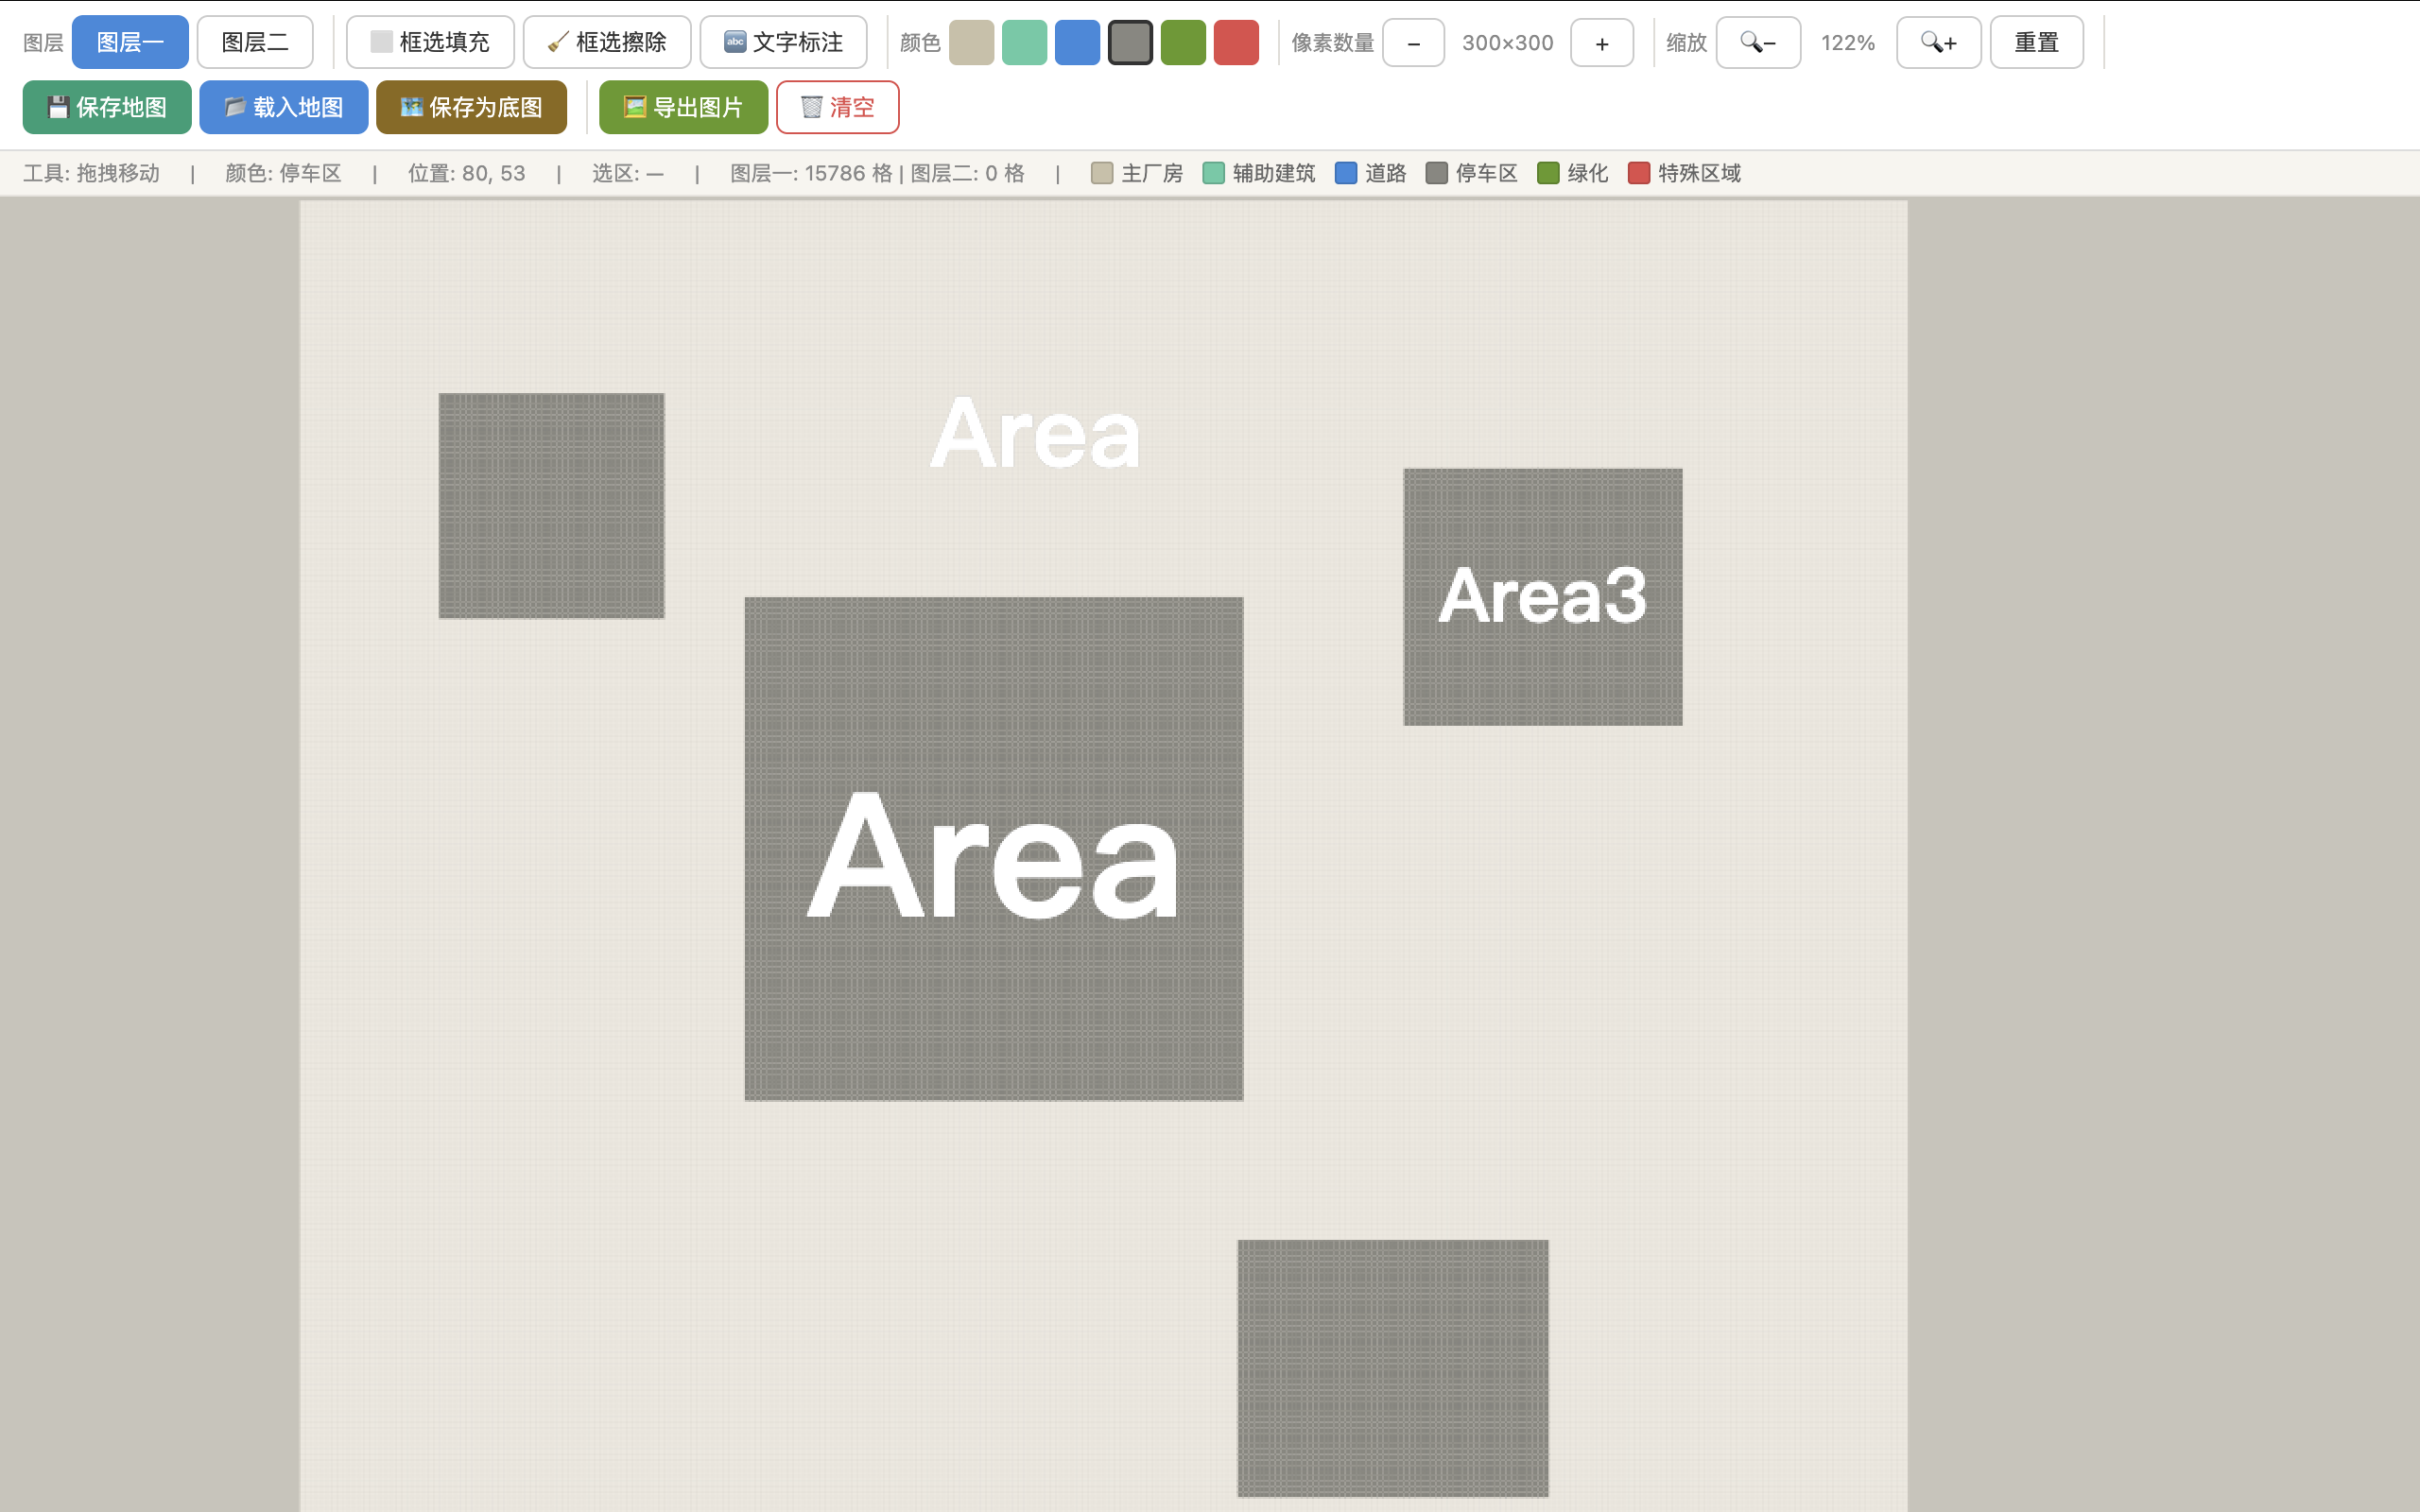Screen dimensions: 2420x1512
Task: Click the gray block at canvas bottom
Action: (x=1393, y=1368)
